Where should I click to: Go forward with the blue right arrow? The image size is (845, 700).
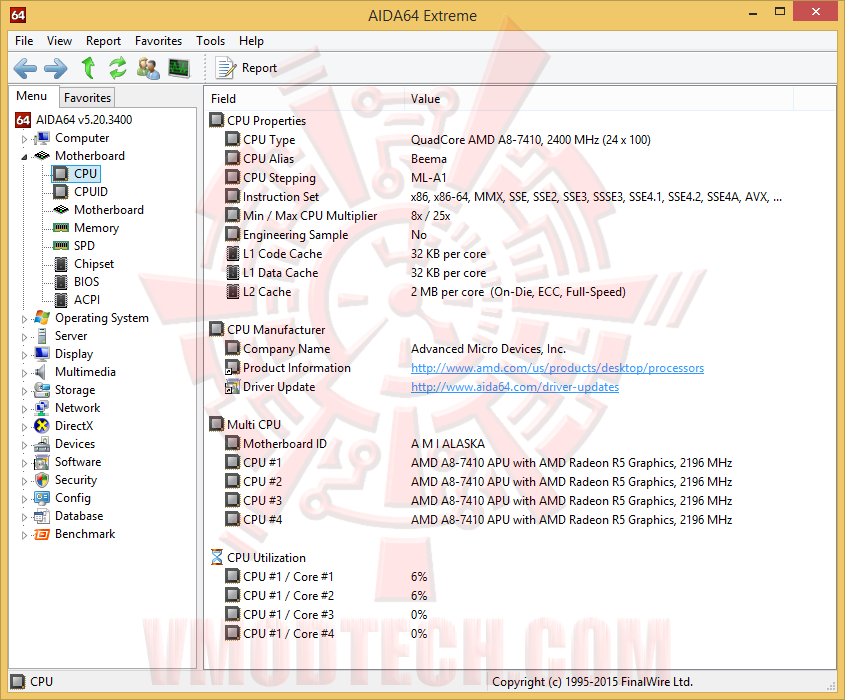coord(56,68)
